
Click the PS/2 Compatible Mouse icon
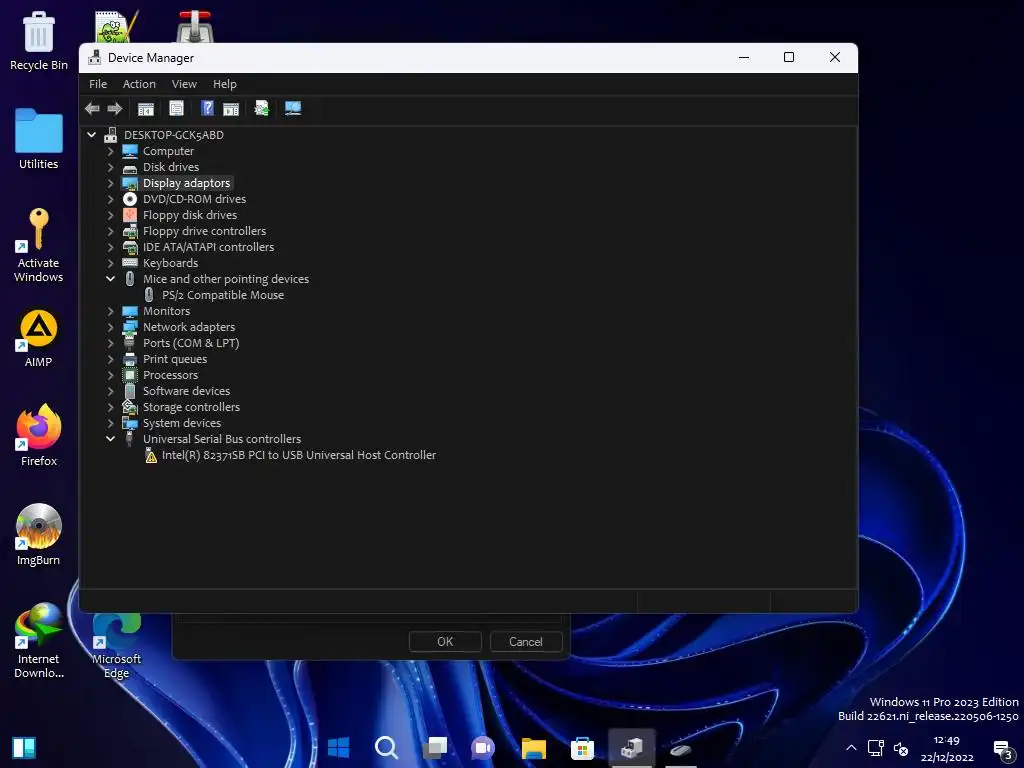pos(149,295)
